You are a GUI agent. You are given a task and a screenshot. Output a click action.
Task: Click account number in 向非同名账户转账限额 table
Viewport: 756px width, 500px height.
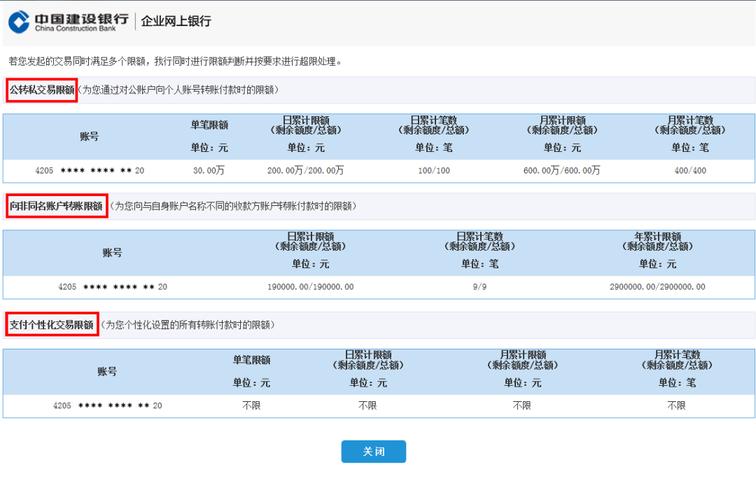tap(112, 287)
